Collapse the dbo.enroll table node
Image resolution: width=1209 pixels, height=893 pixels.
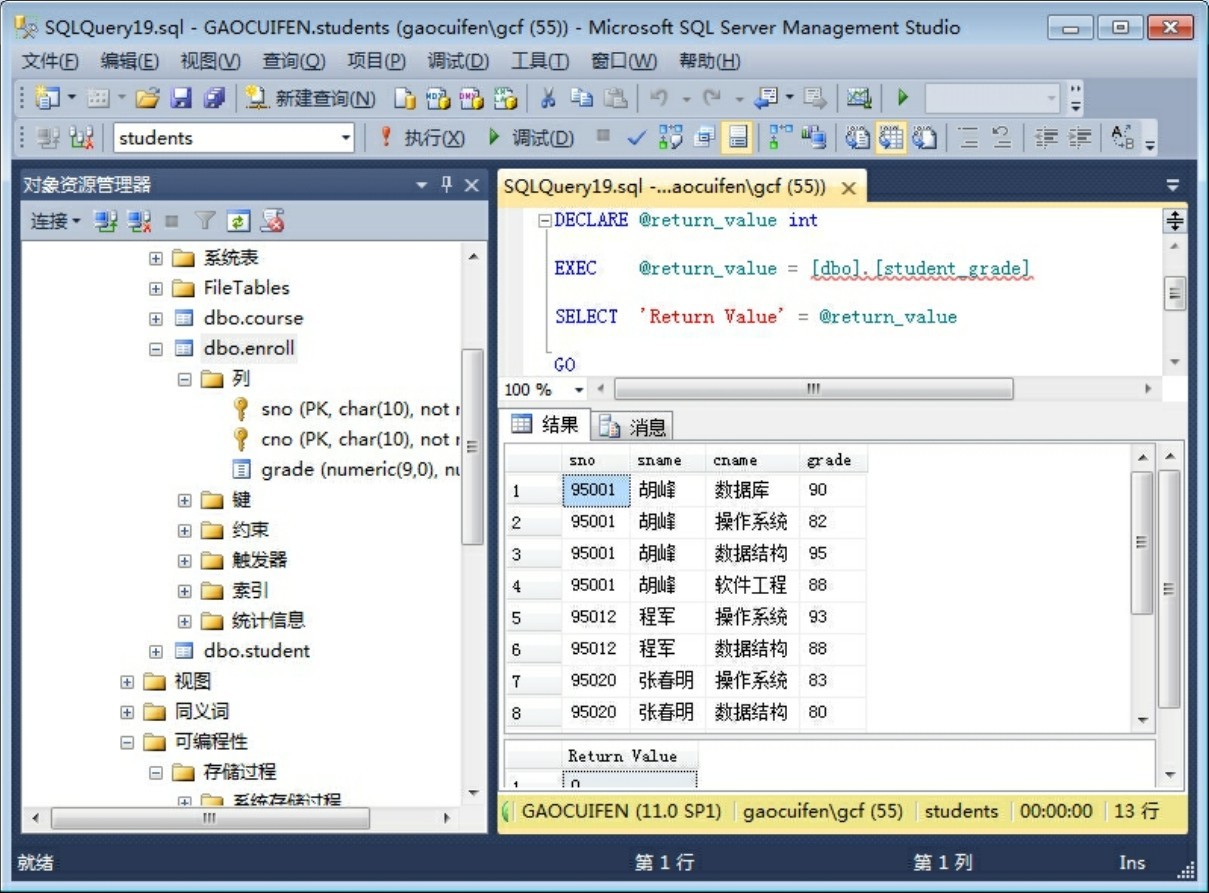tap(155, 349)
